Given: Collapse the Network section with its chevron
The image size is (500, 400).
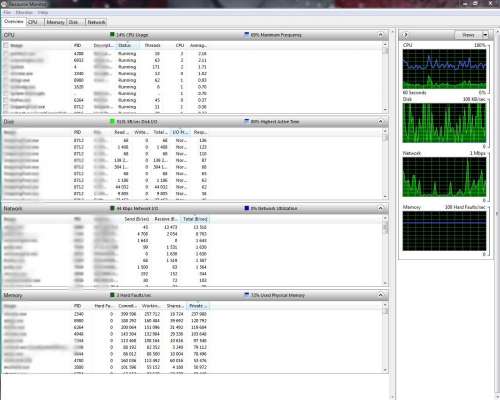Looking at the screenshot, I should (381, 208).
